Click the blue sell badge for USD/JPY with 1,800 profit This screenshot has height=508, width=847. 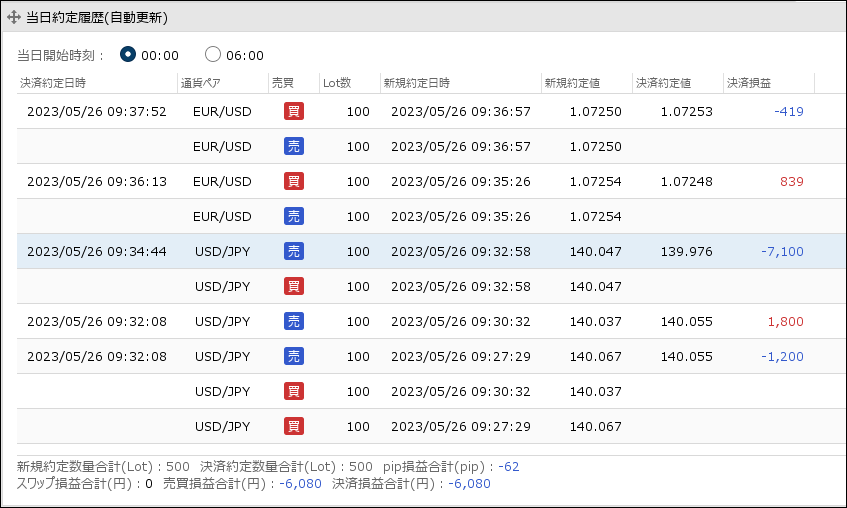pos(294,321)
